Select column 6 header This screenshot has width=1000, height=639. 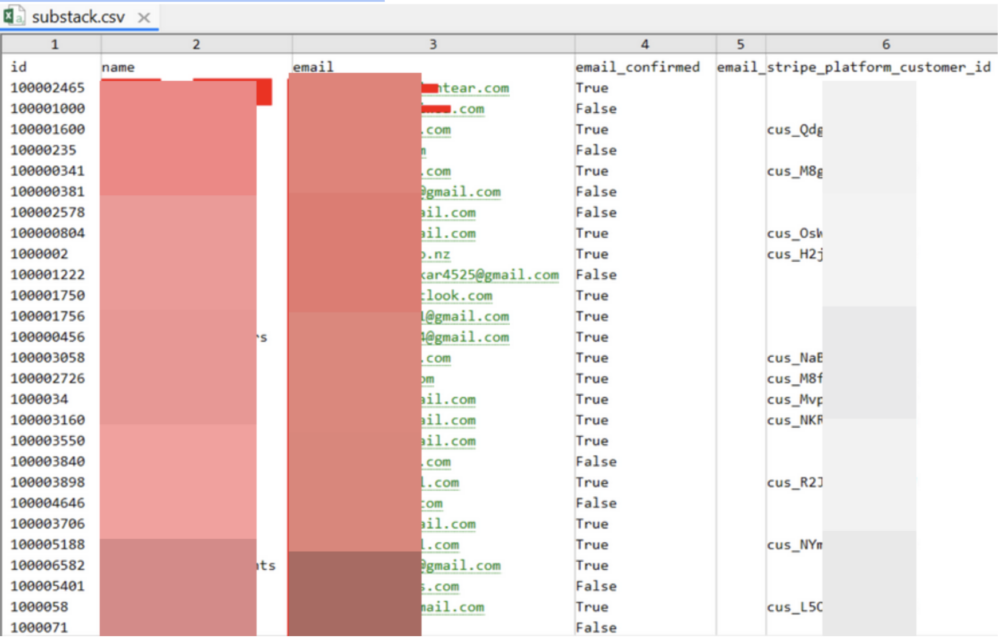pyautogui.click(x=885, y=45)
